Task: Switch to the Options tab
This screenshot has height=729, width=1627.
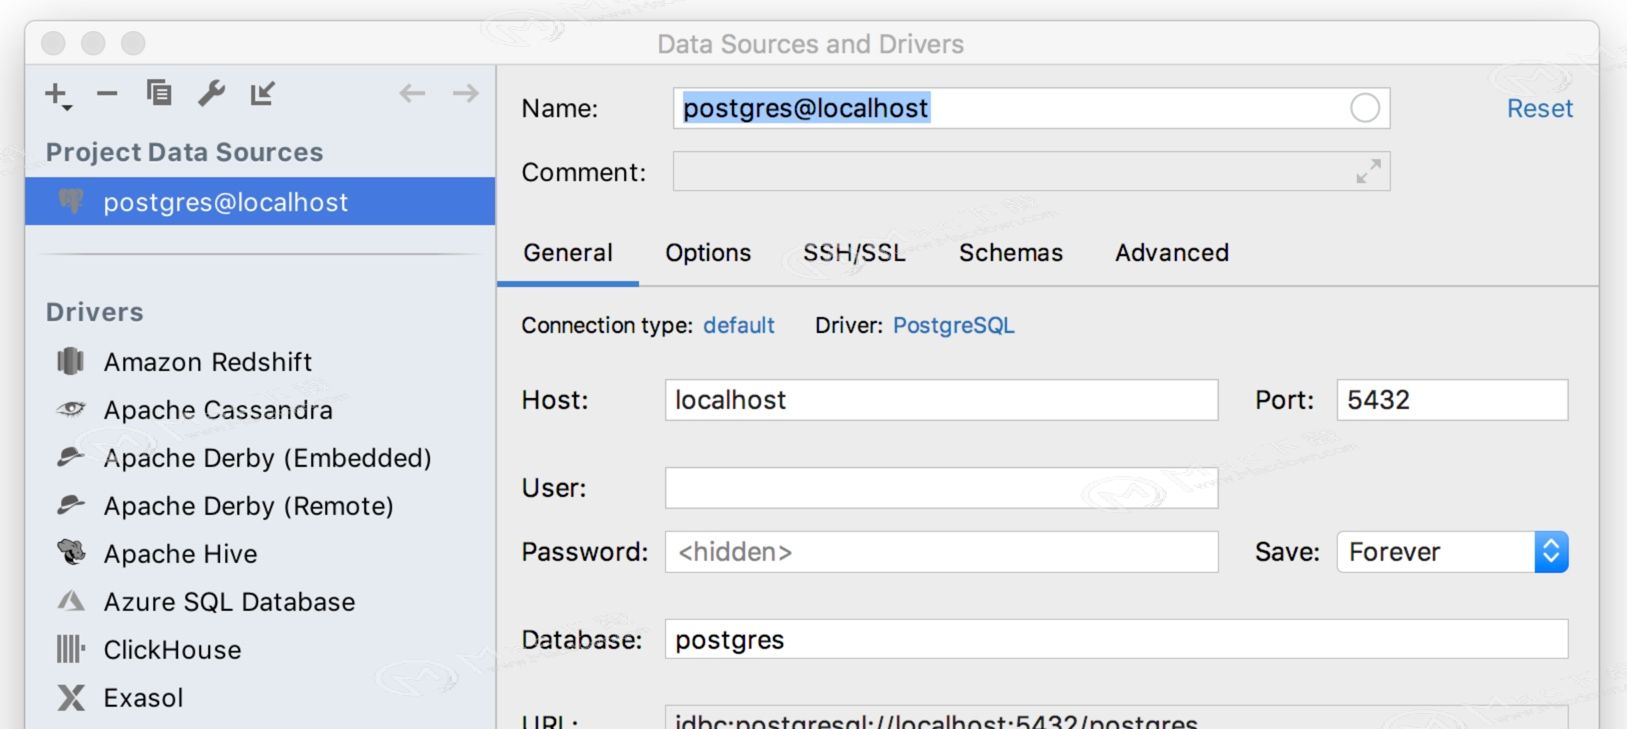Action: (708, 252)
